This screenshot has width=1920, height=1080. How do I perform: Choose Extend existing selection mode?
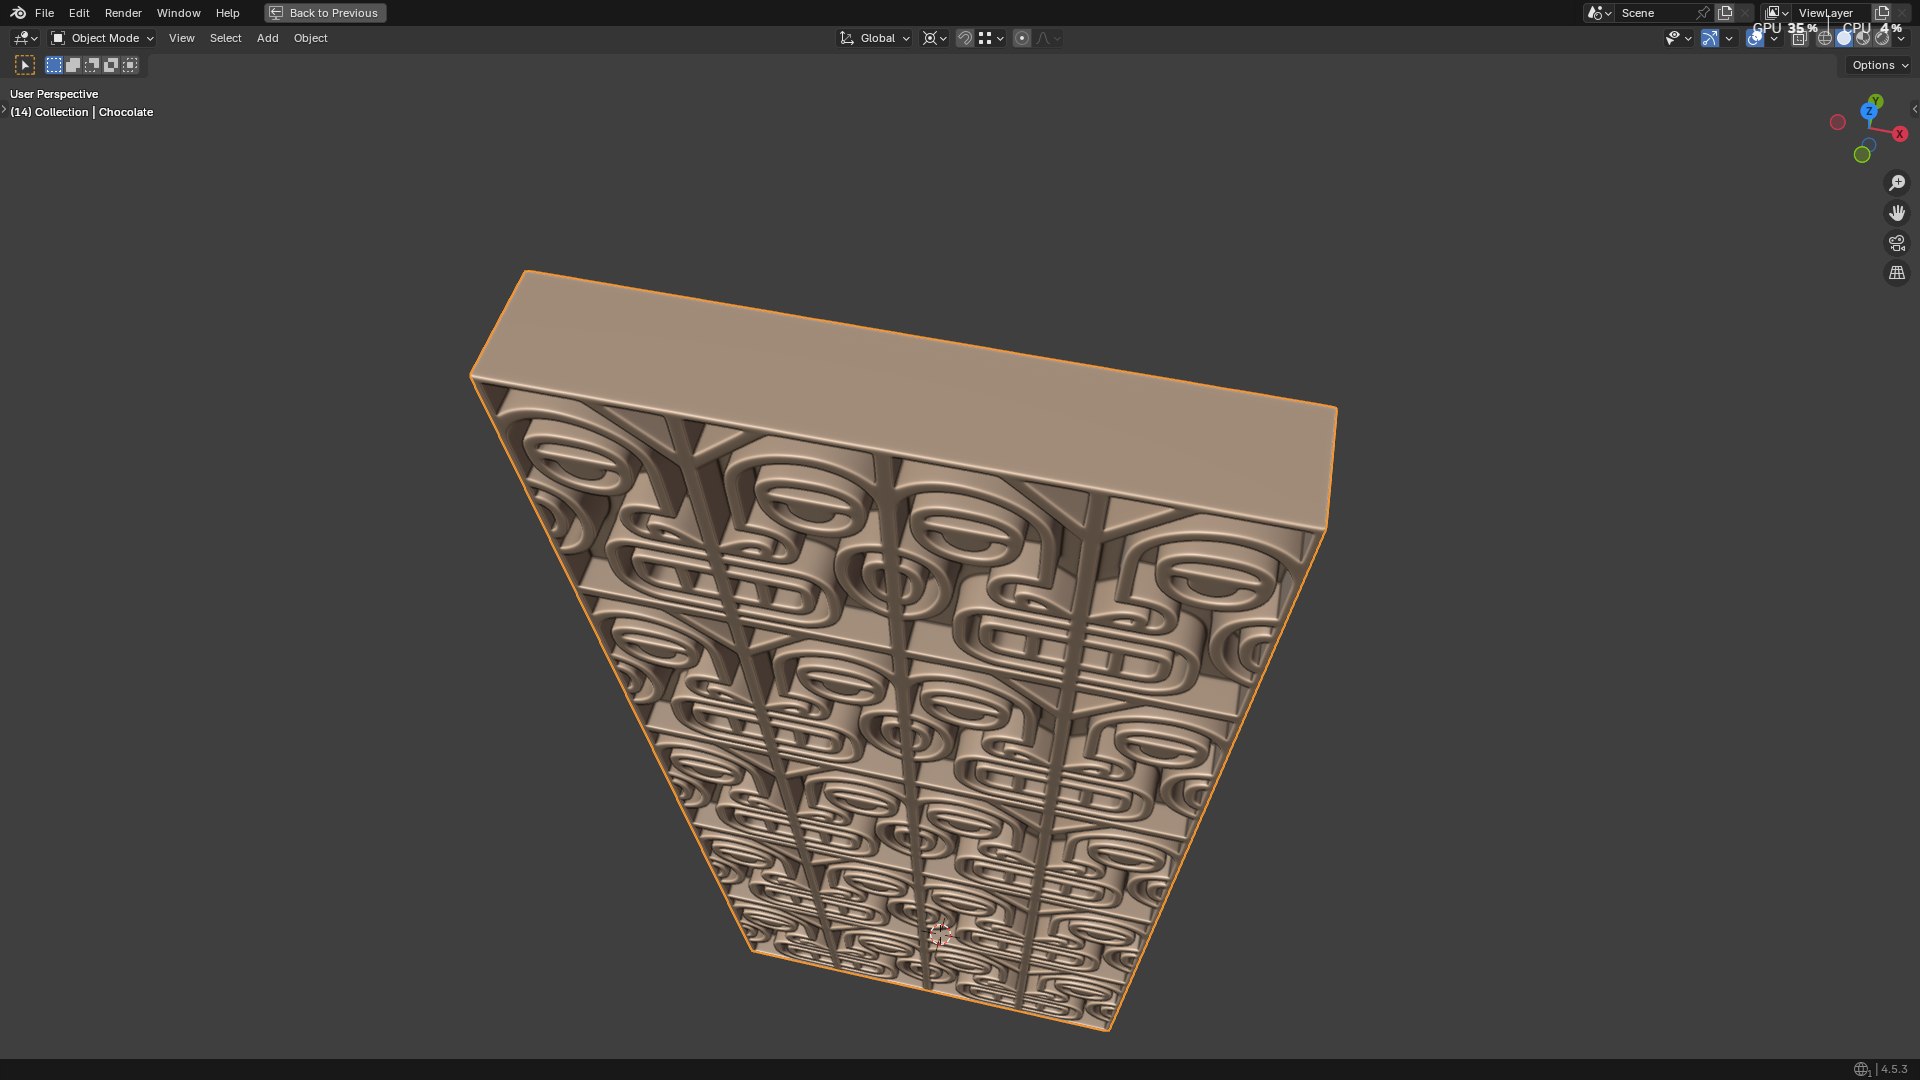click(73, 65)
